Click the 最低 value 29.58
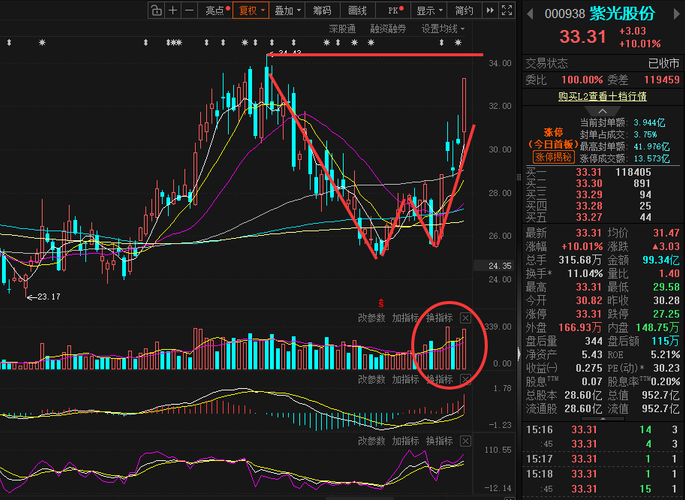Viewport: 685px width, 500px height. 666,287
